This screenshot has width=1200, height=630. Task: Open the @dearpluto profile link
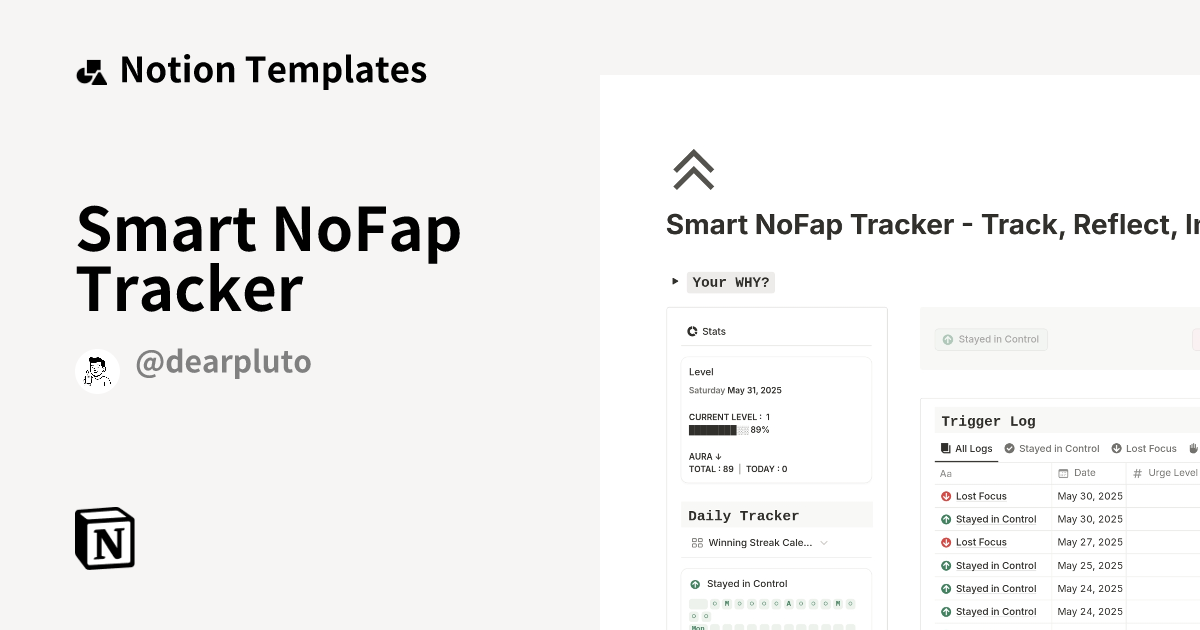pyautogui.click(x=224, y=362)
